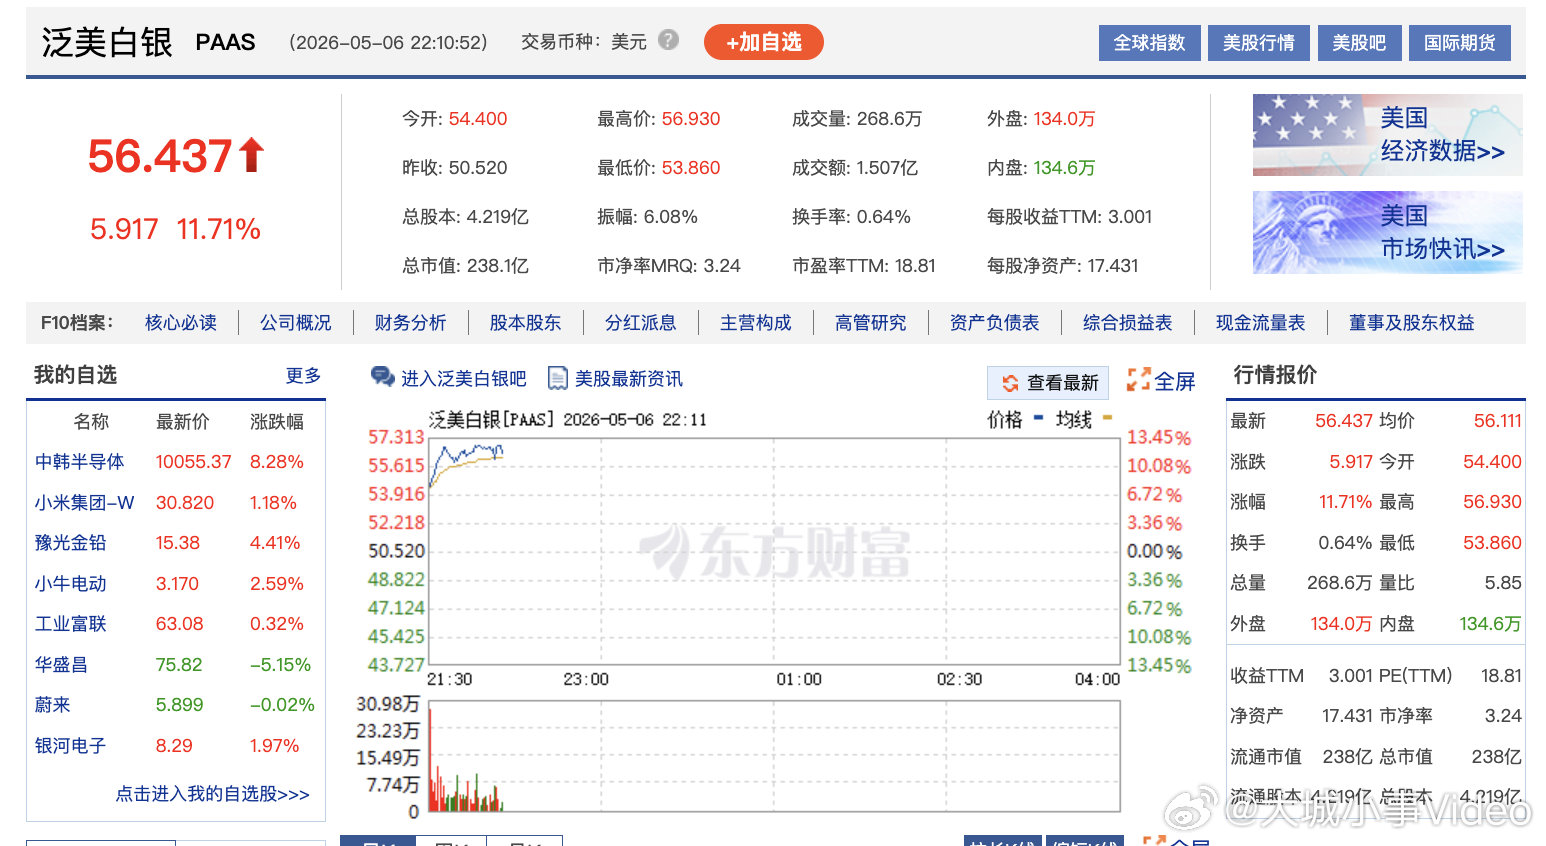Click the 均线 legend yellow marker

[x=1107, y=418]
